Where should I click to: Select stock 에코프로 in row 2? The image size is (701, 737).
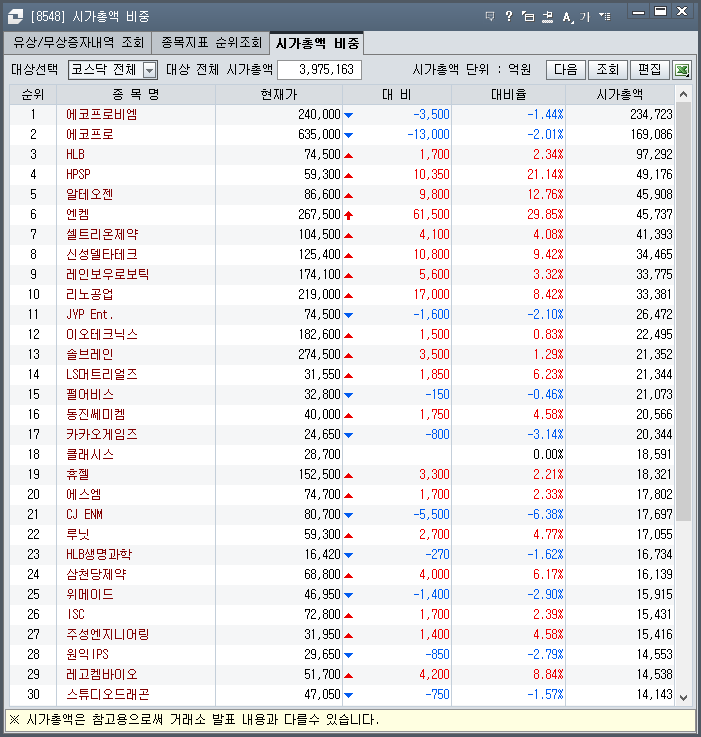[x=90, y=134]
